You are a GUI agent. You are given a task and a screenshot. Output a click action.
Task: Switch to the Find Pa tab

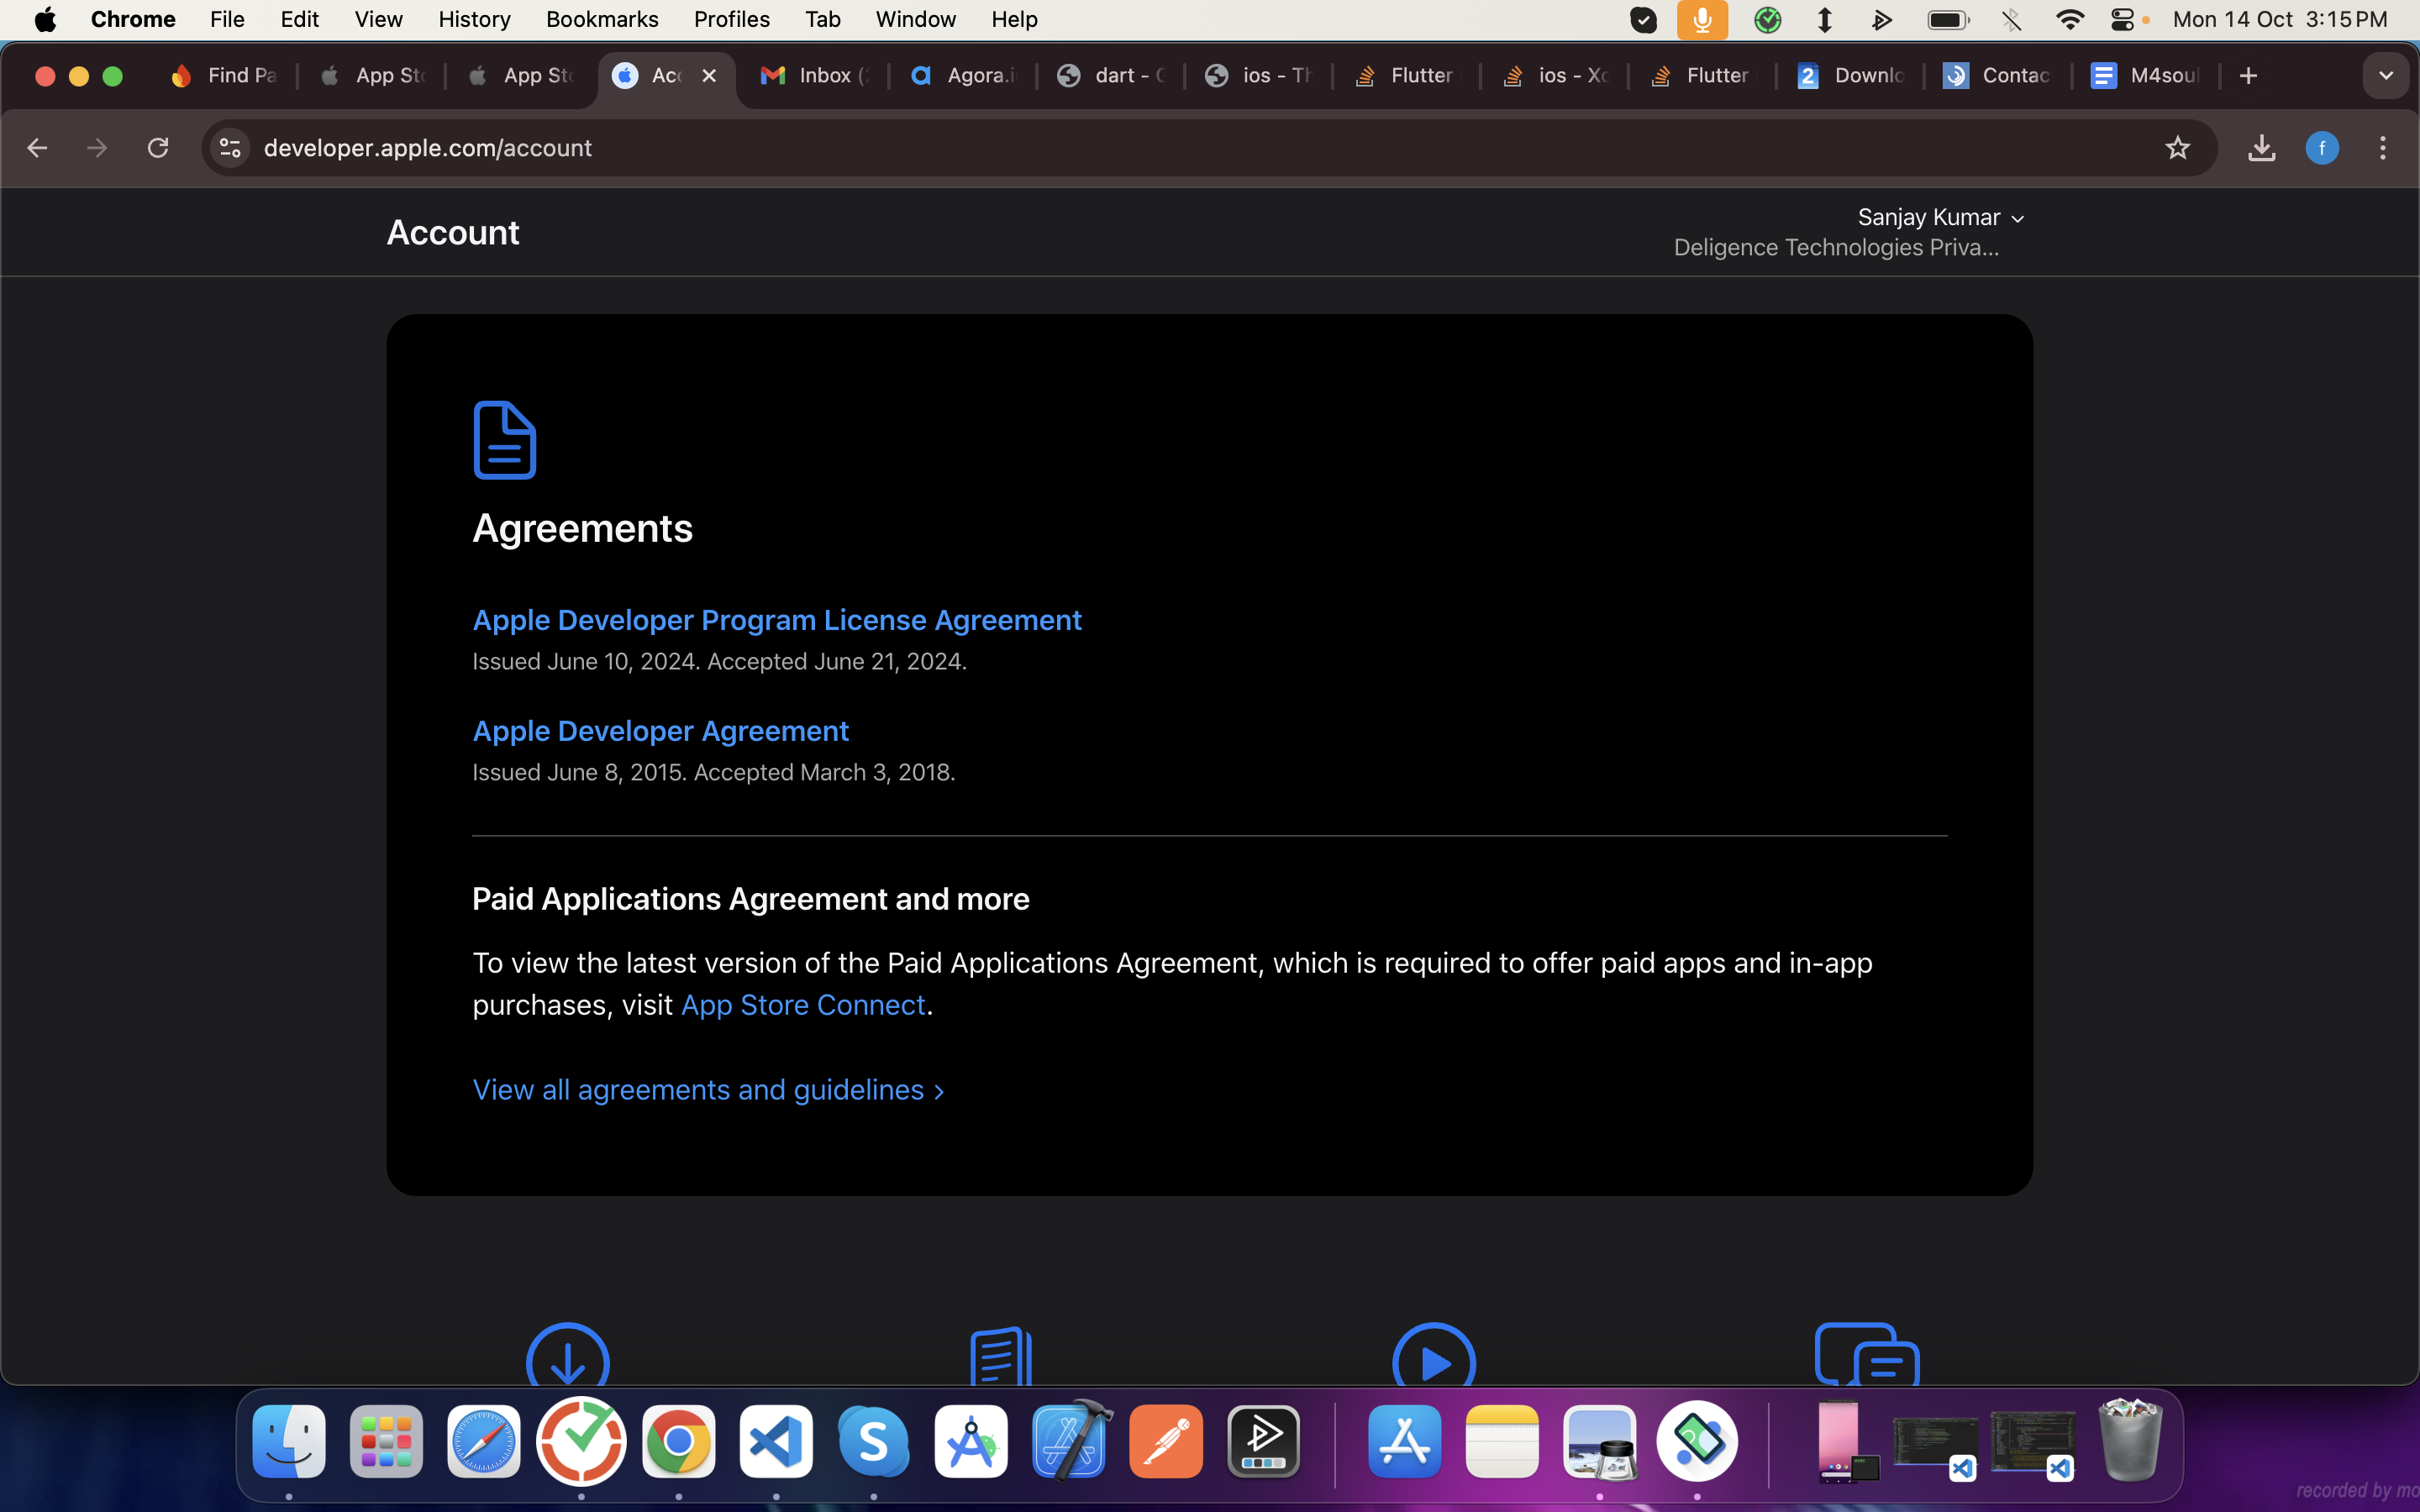click(x=224, y=76)
